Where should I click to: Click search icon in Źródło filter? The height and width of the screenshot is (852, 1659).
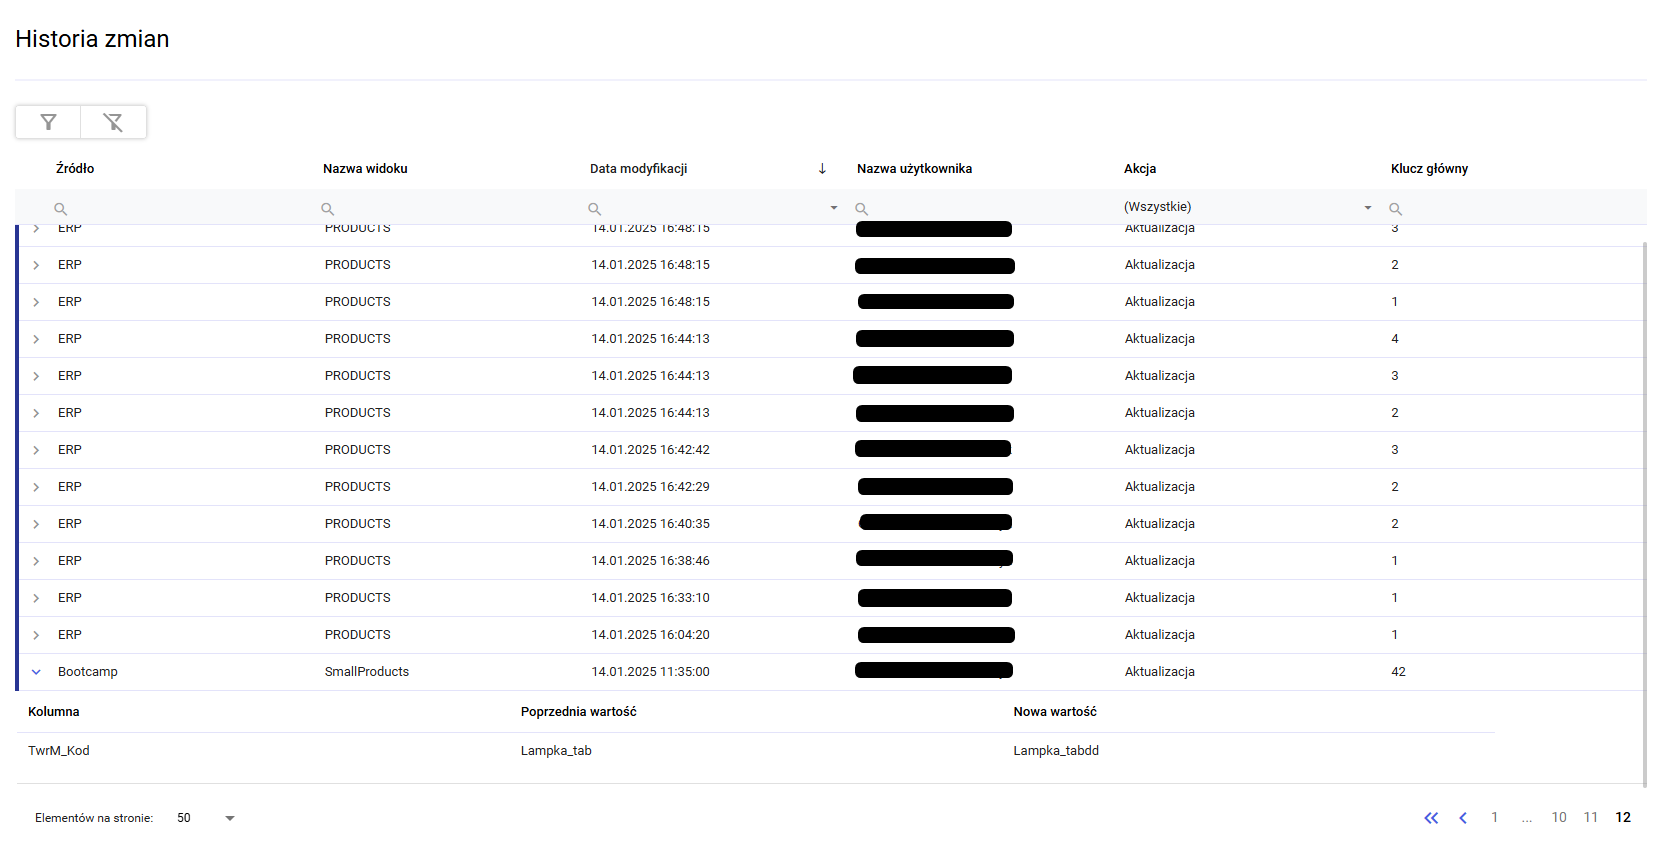click(x=60, y=208)
